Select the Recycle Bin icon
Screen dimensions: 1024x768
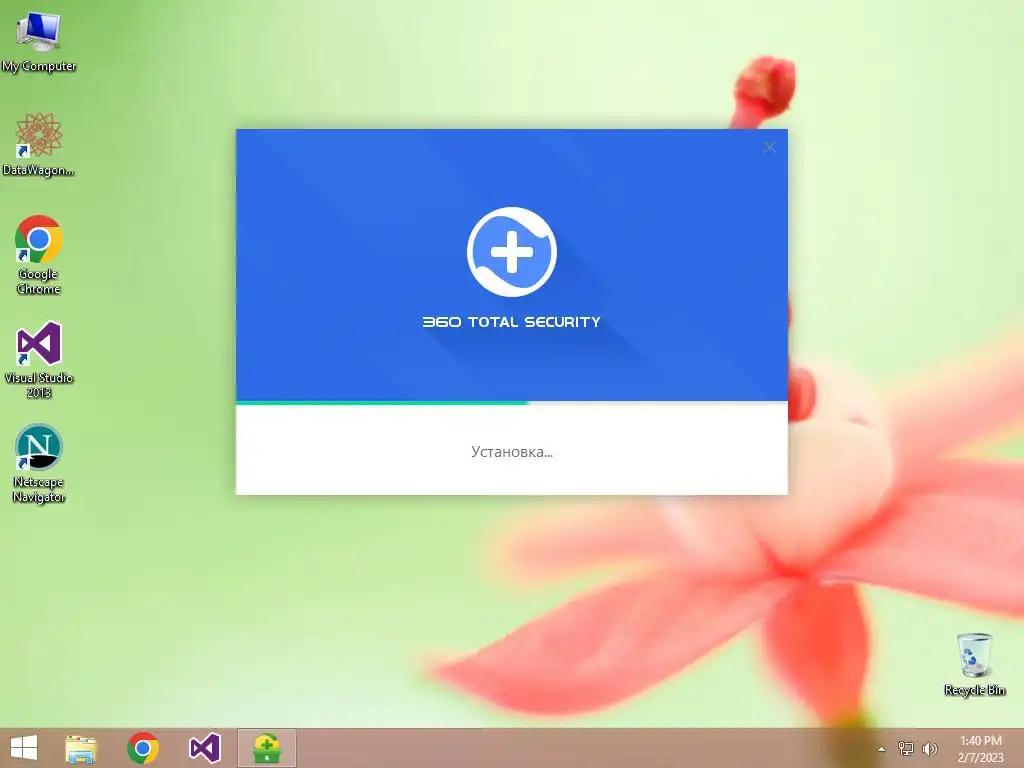tap(974, 664)
